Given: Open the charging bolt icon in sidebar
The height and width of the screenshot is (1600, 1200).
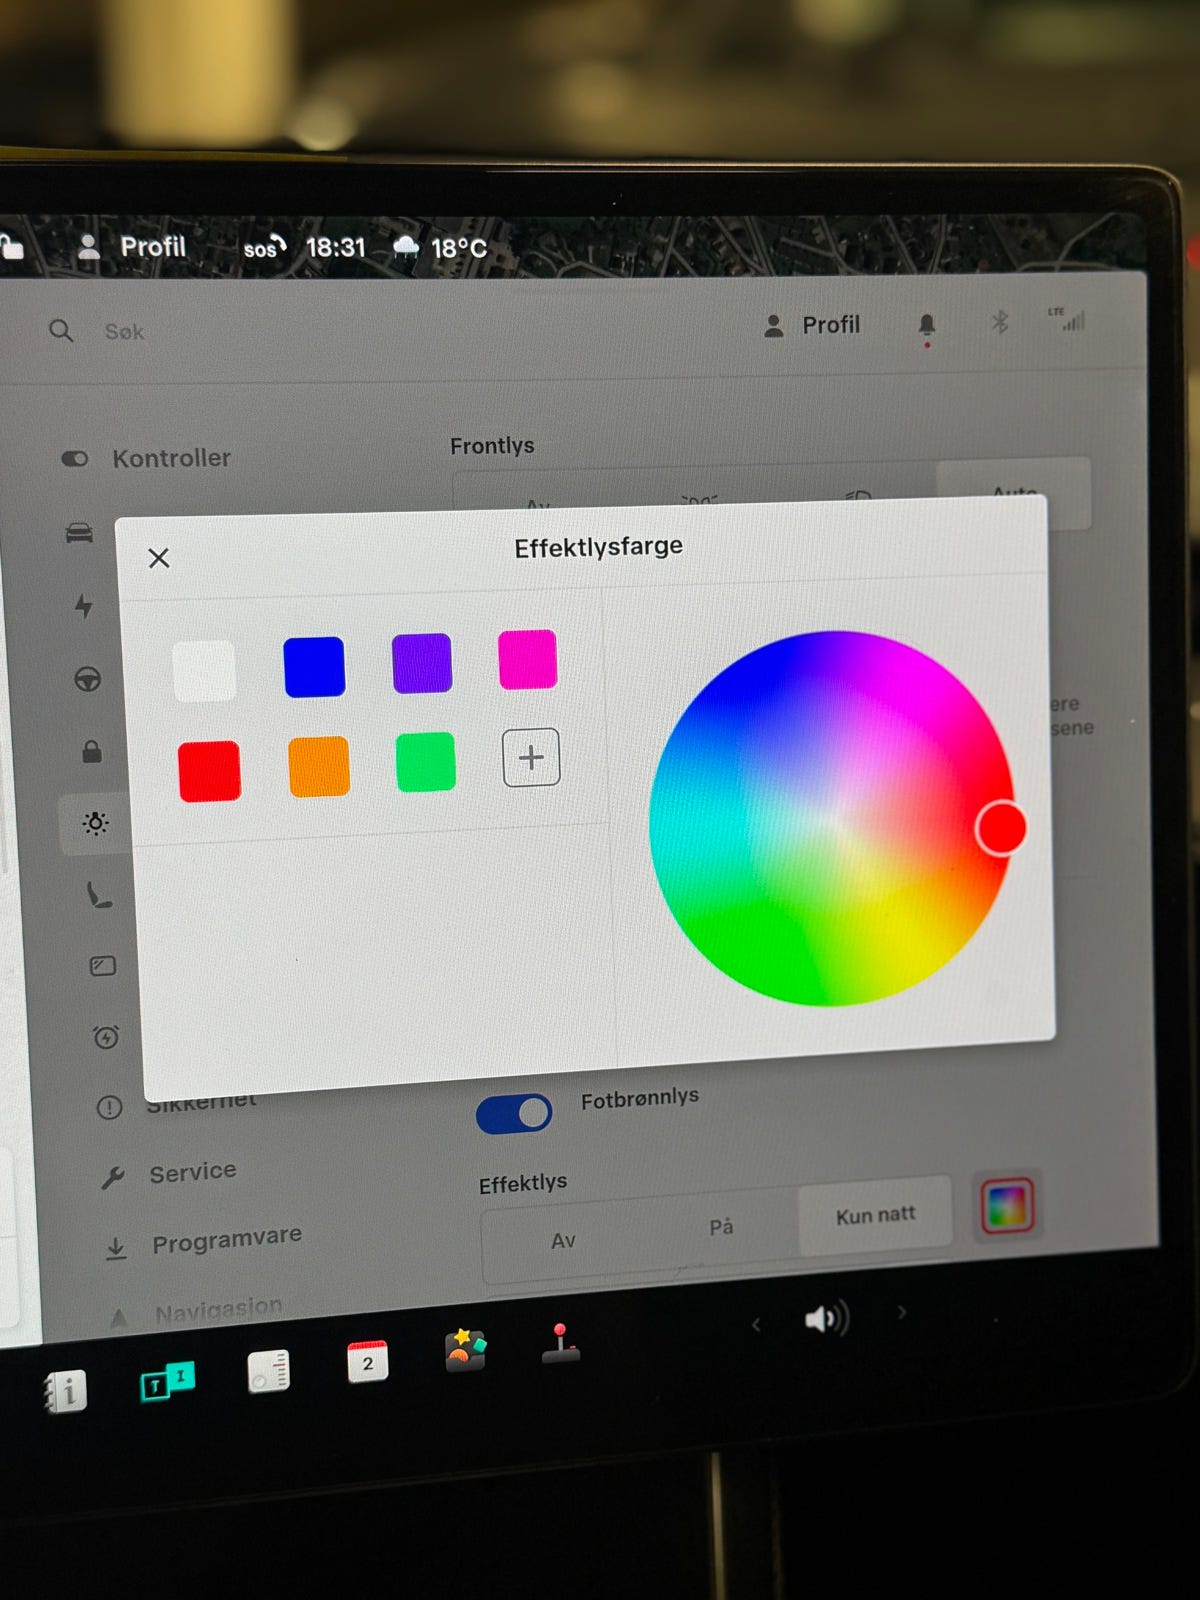Looking at the screenshot, I should (x=84, y=606).
